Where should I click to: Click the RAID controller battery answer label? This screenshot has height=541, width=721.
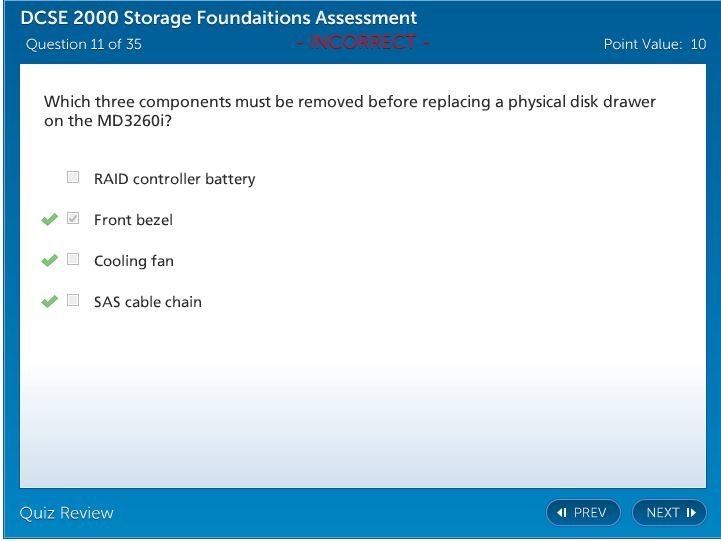tap(174, 180)
